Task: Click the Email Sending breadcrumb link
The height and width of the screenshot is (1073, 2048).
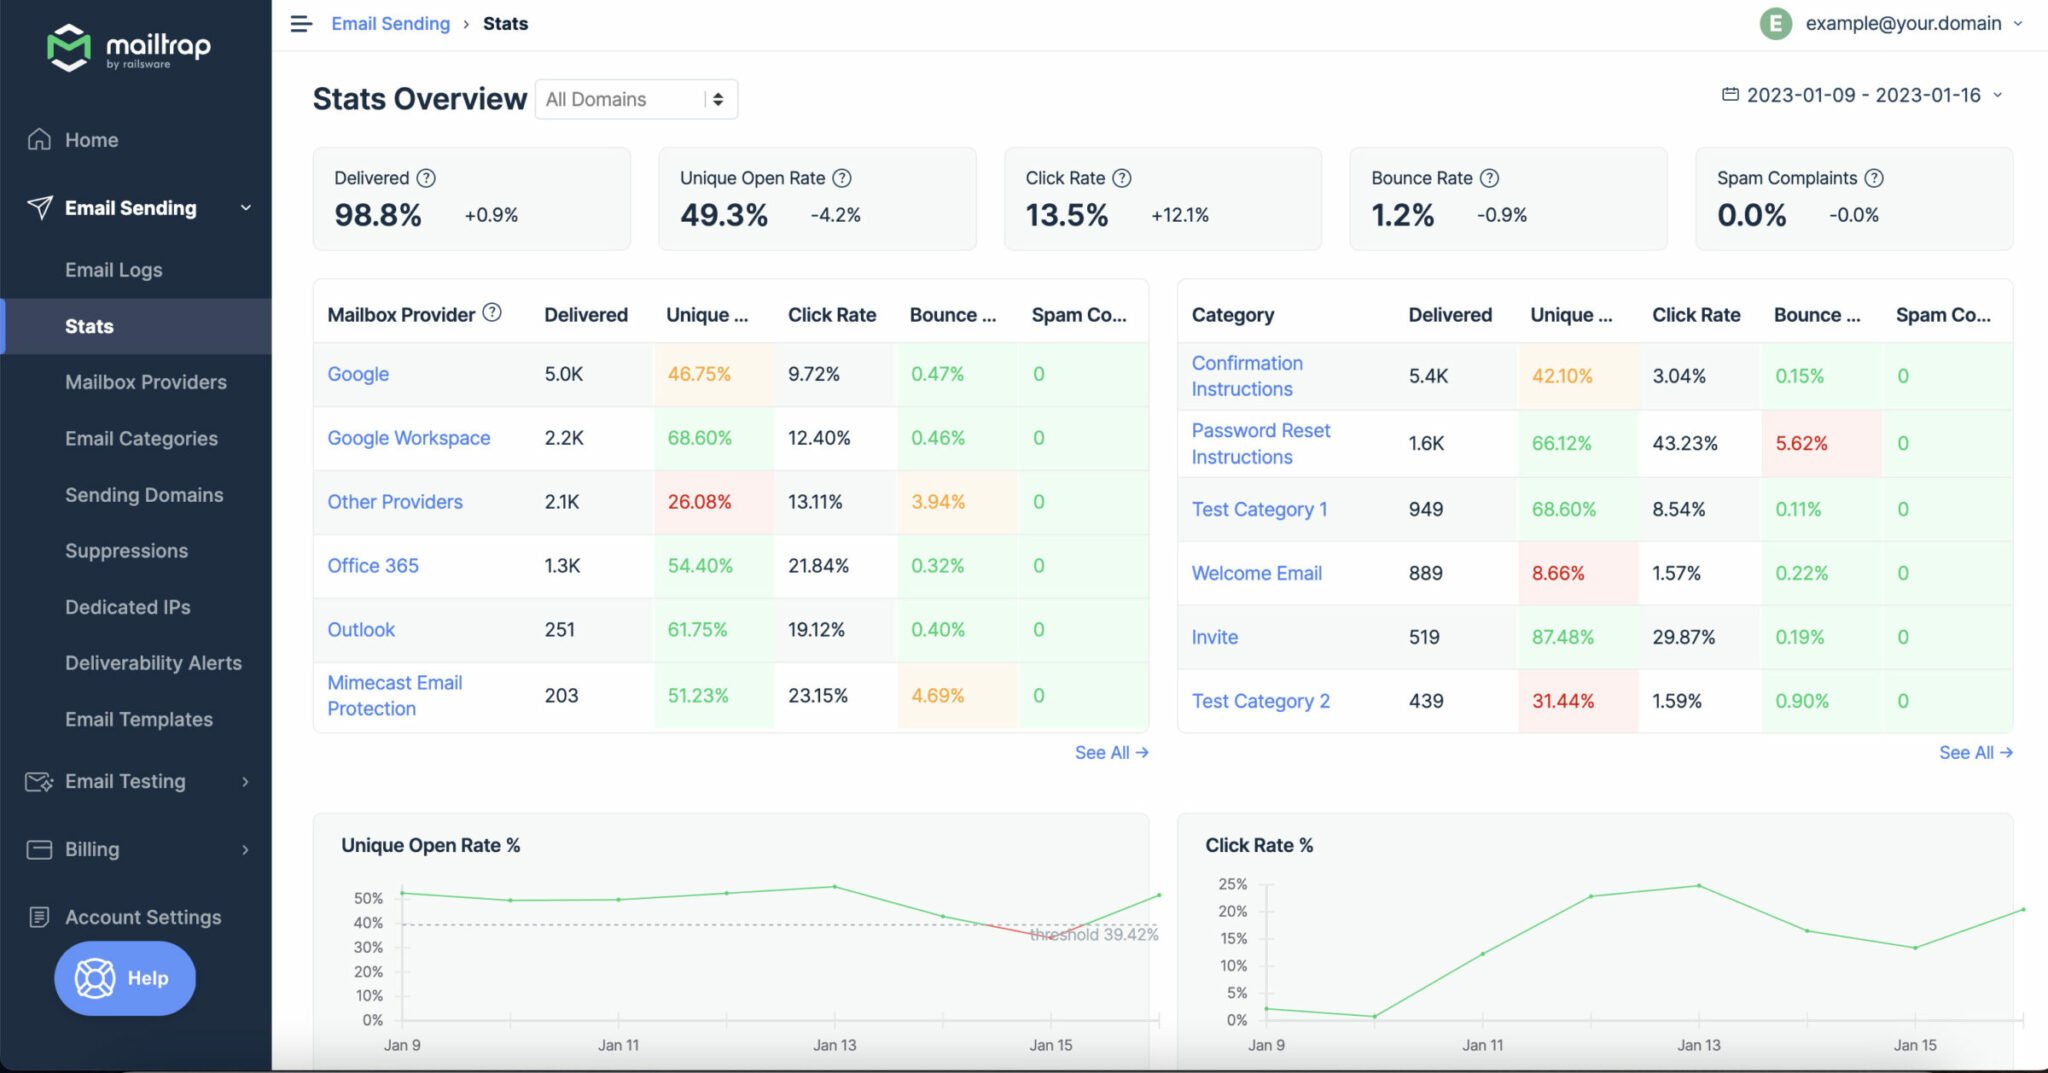Action: point(391,23)
